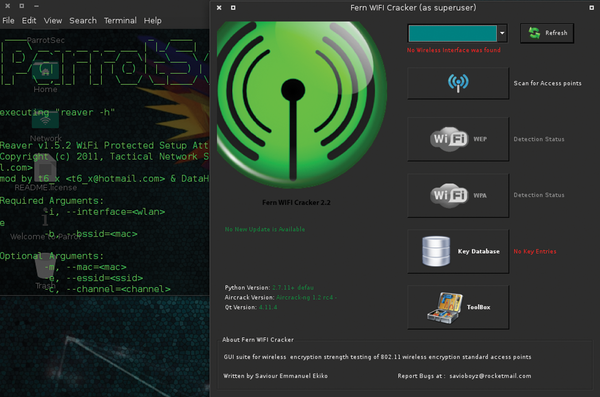
Task: Click the Qt Version 4.11.4 value
Action: point(268,307)
